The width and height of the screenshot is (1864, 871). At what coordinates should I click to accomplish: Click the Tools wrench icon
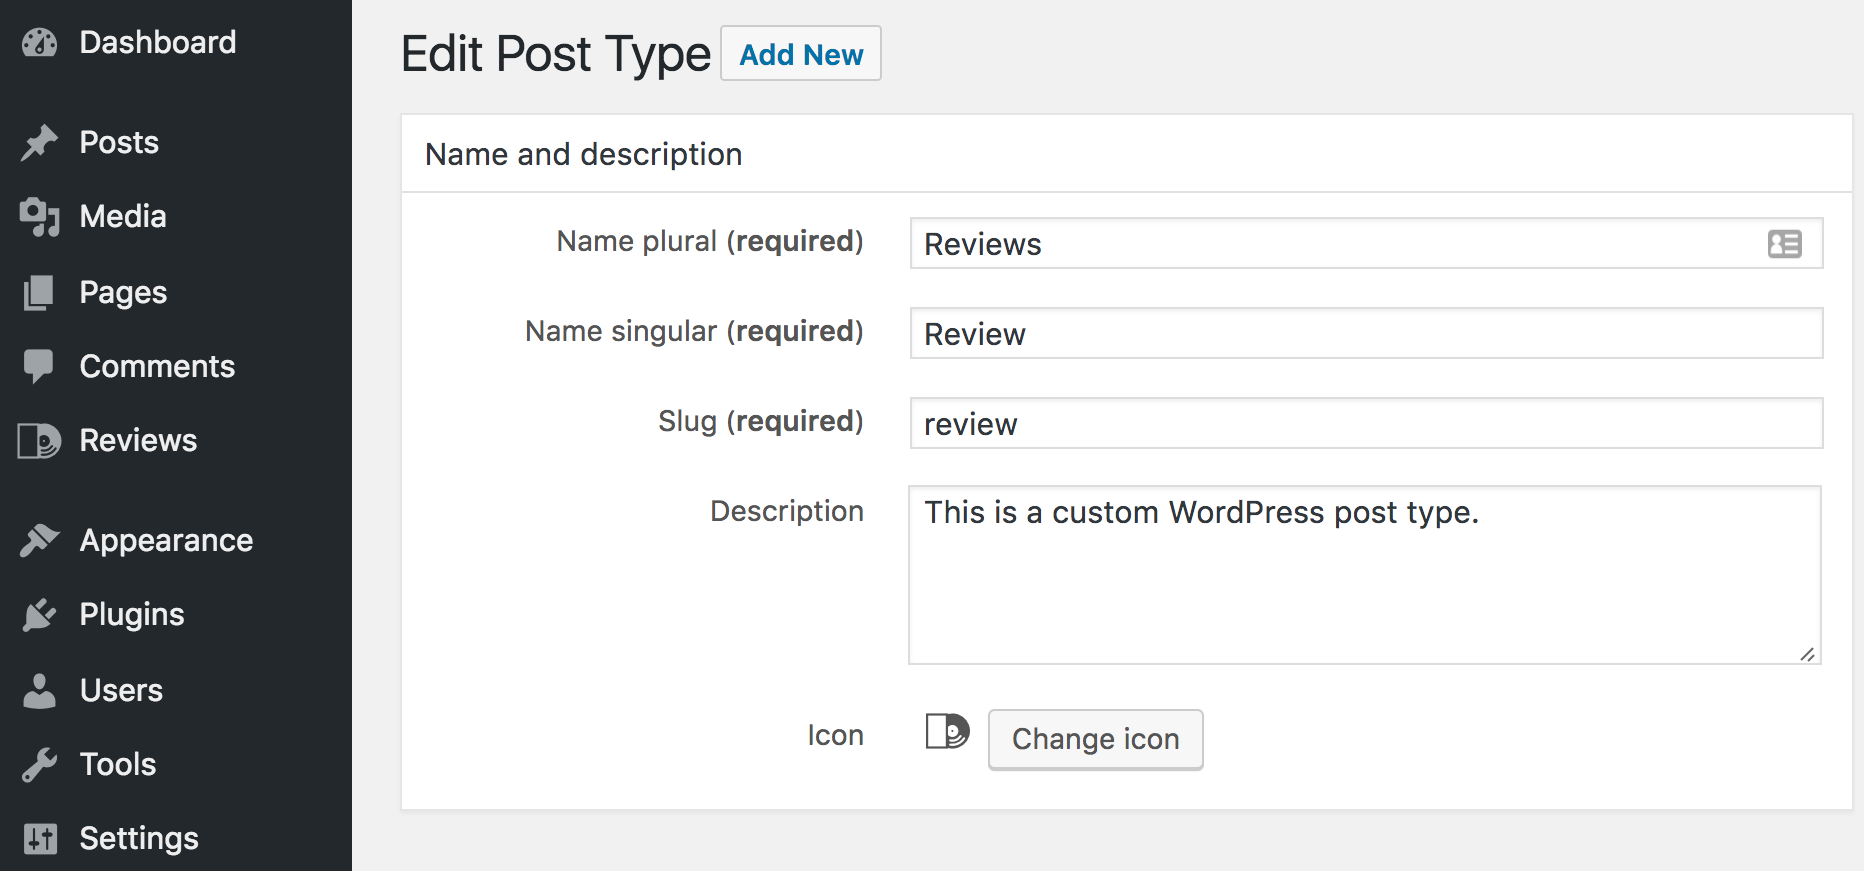click(40, 765)
